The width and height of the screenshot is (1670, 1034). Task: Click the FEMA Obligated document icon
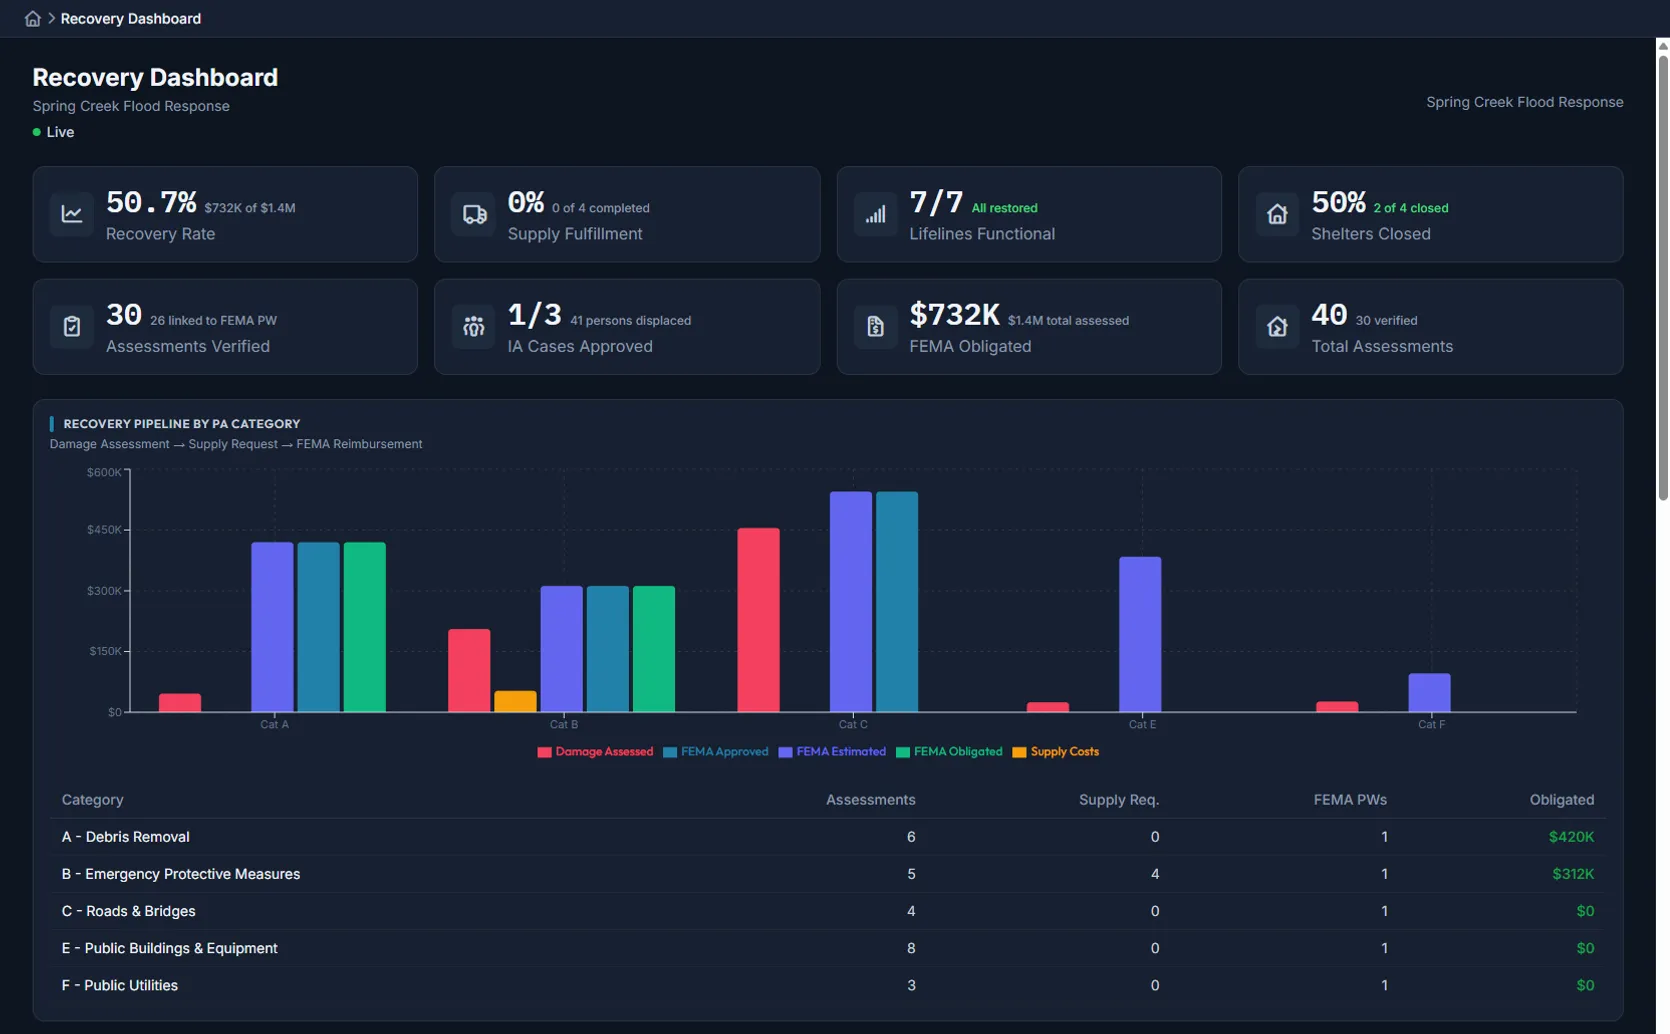[x=876, y=327]
